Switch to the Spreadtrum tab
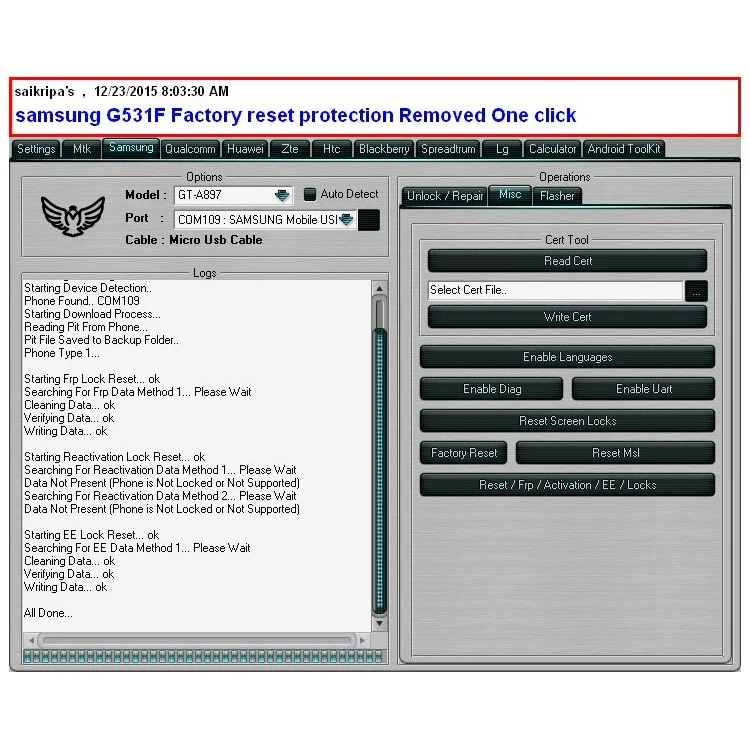750x750 pixels. [448, 149]
